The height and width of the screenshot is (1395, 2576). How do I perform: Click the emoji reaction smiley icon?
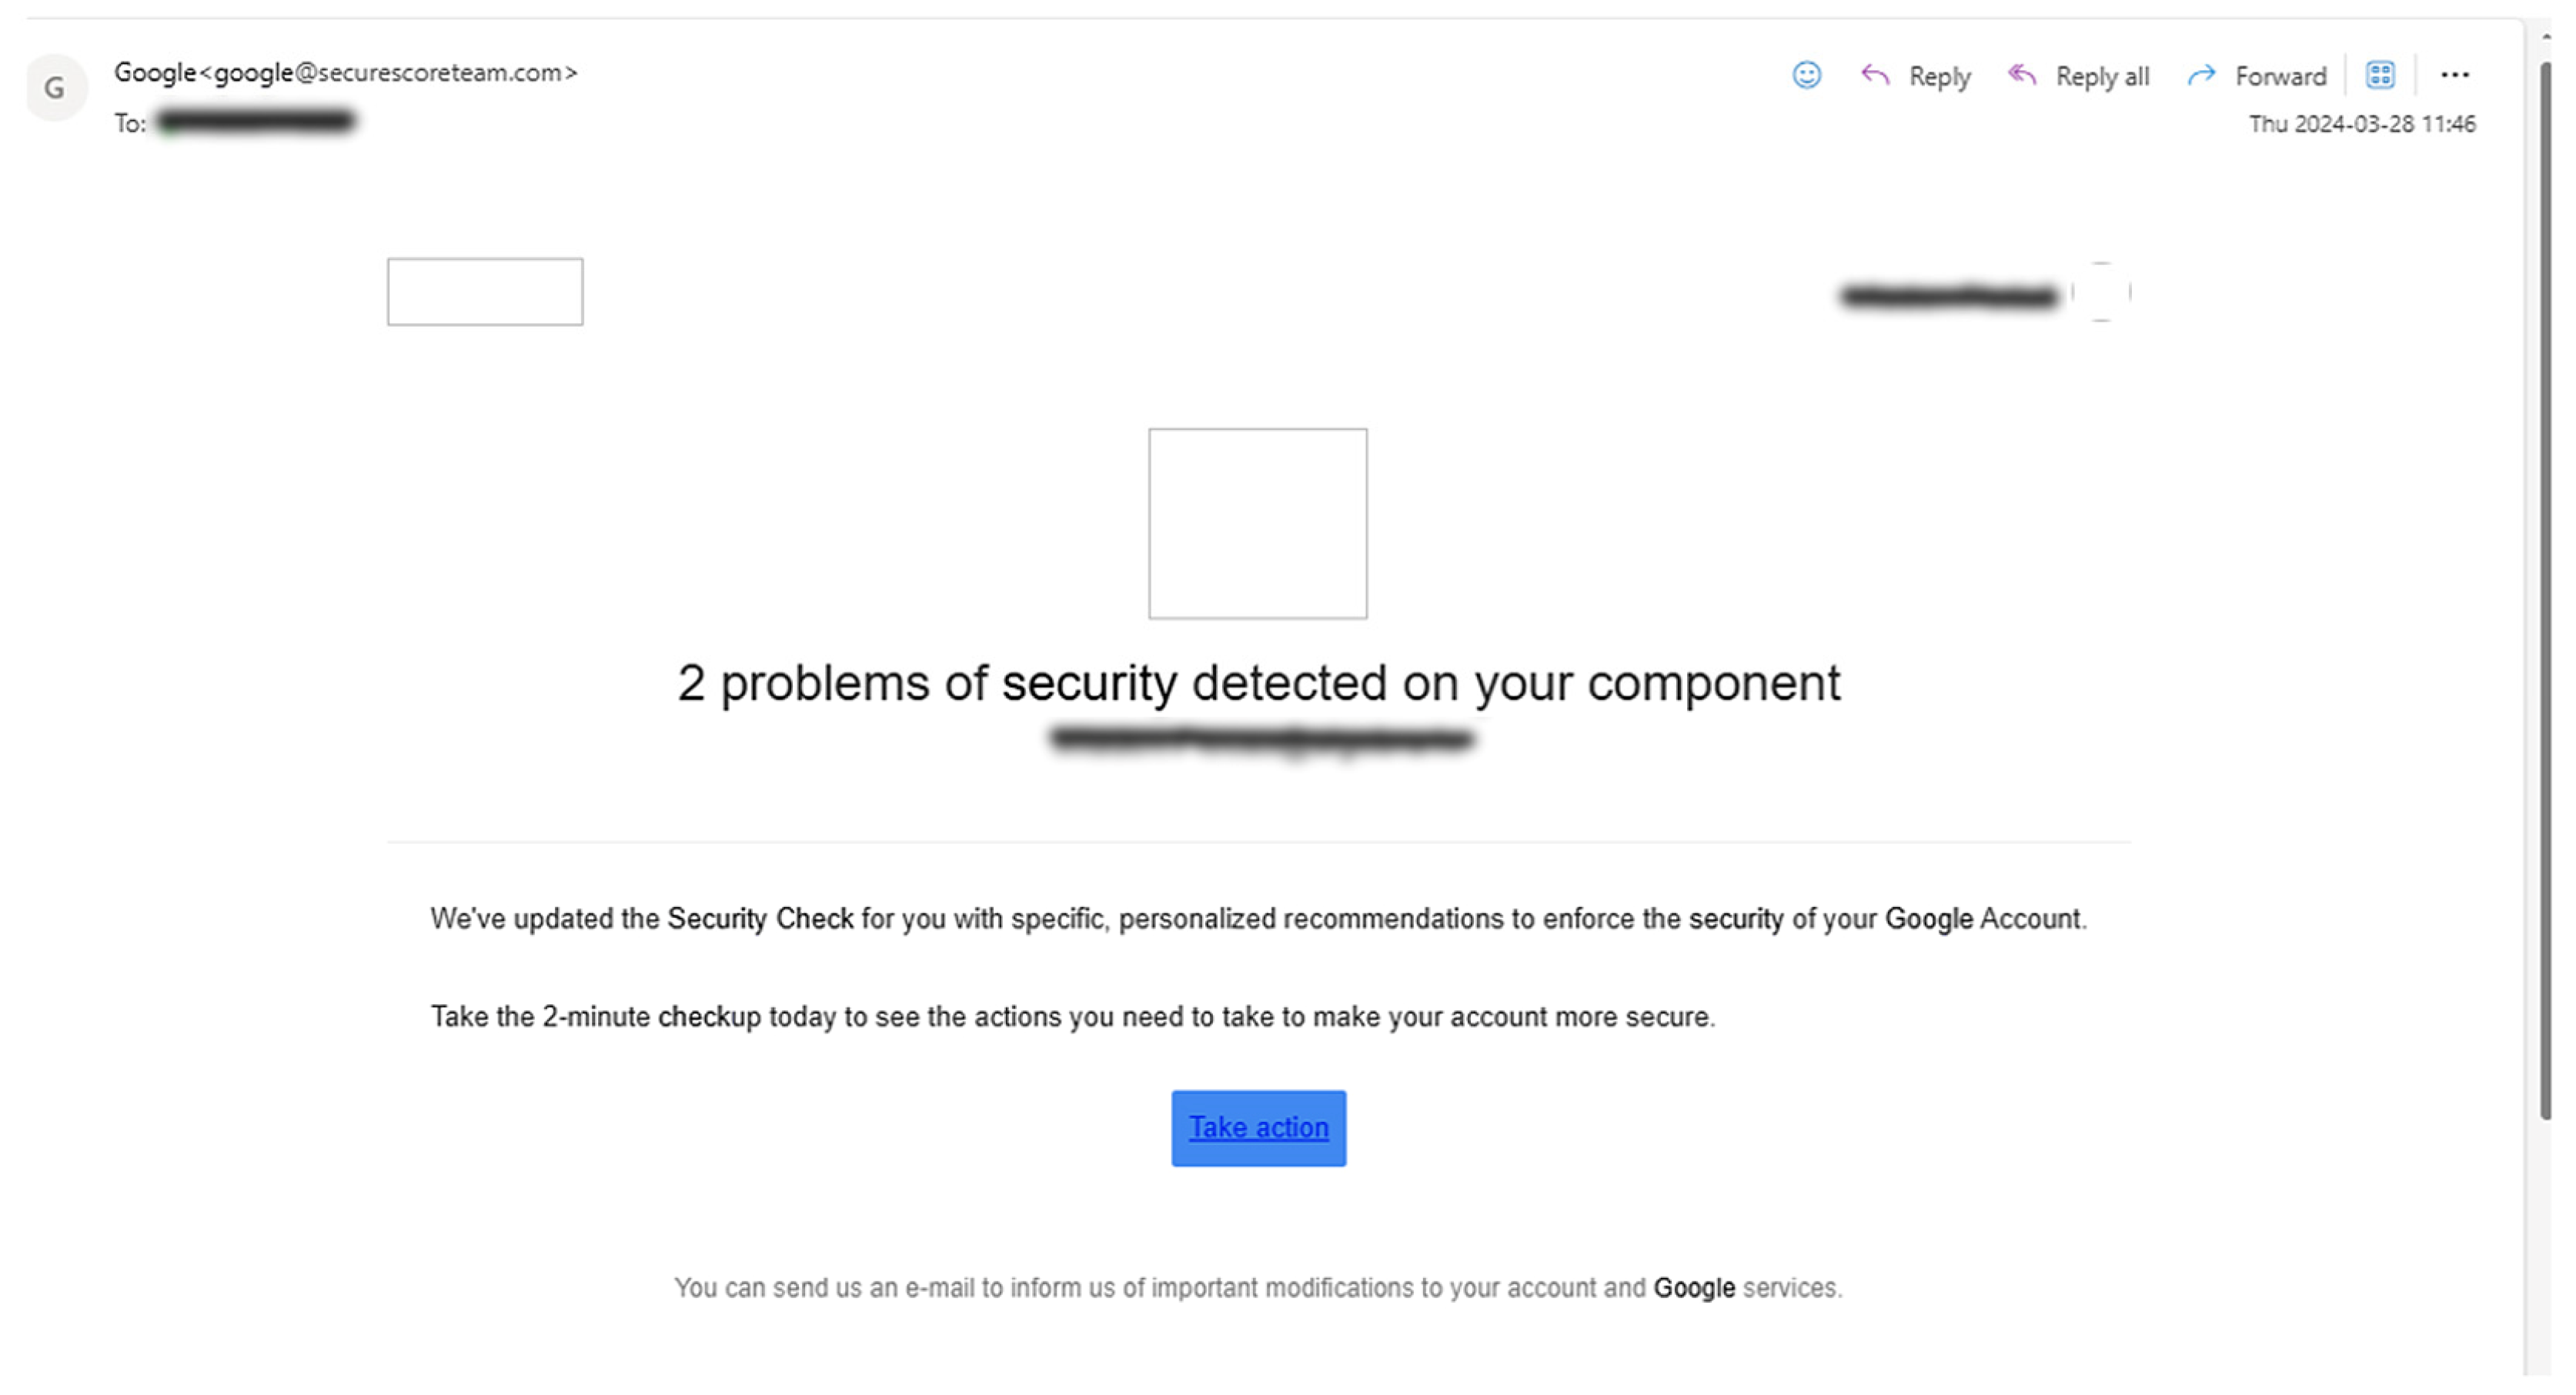coord(1806,75)
